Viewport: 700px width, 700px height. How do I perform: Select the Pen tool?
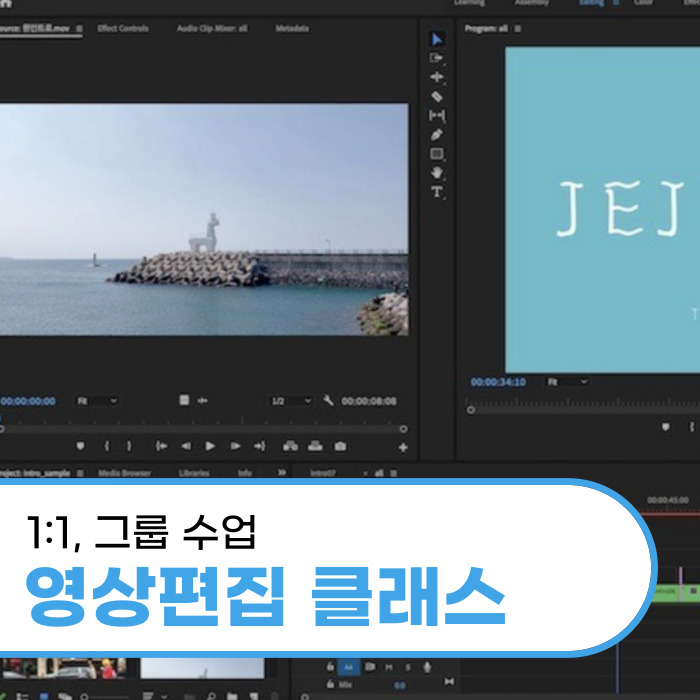[437, 135]
